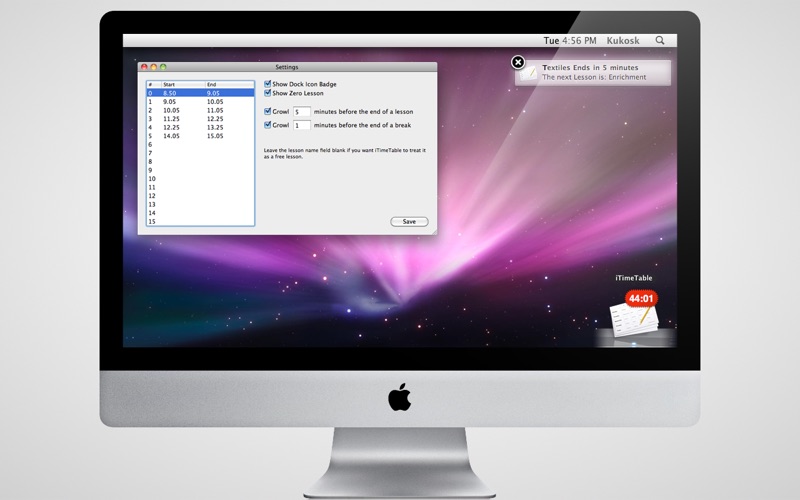Click the End column header

click(230, 85)
